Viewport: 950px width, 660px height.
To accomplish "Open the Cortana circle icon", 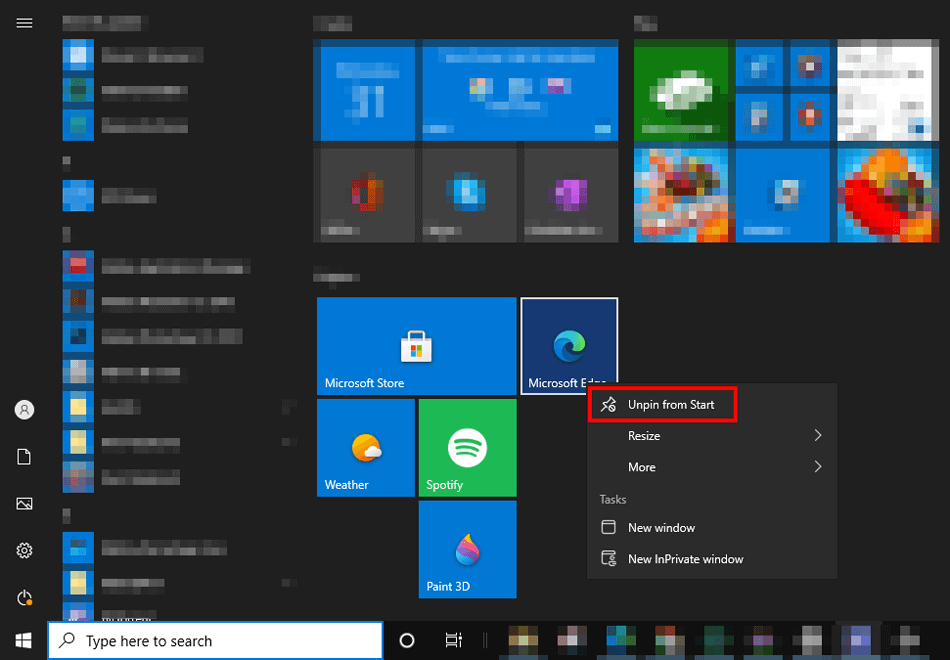I will point(407,641).
